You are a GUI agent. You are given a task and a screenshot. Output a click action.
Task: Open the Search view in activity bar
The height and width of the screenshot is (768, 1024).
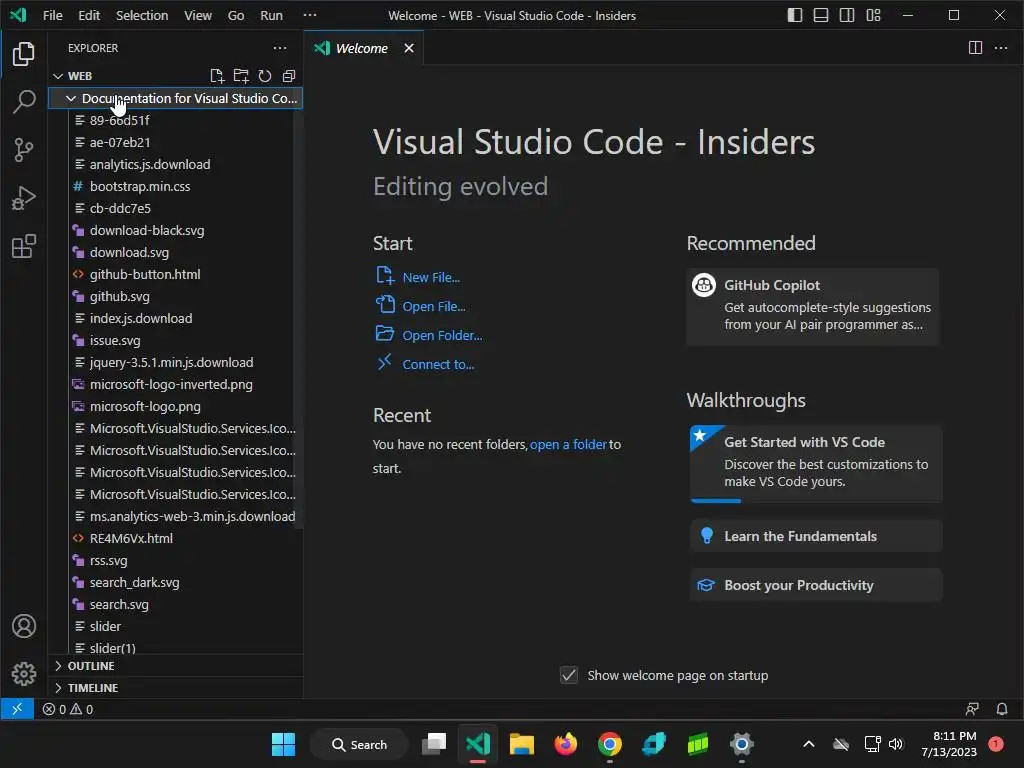[24, 102]
